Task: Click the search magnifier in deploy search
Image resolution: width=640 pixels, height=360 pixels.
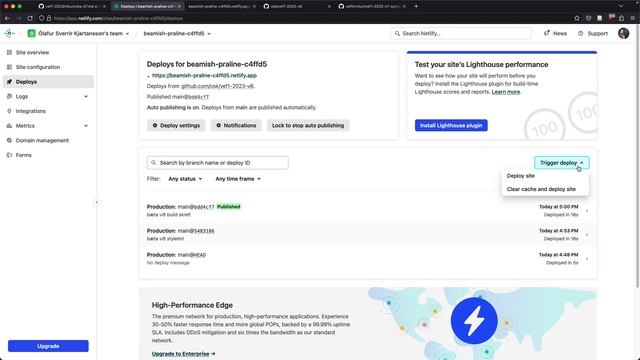Action: 153,162
